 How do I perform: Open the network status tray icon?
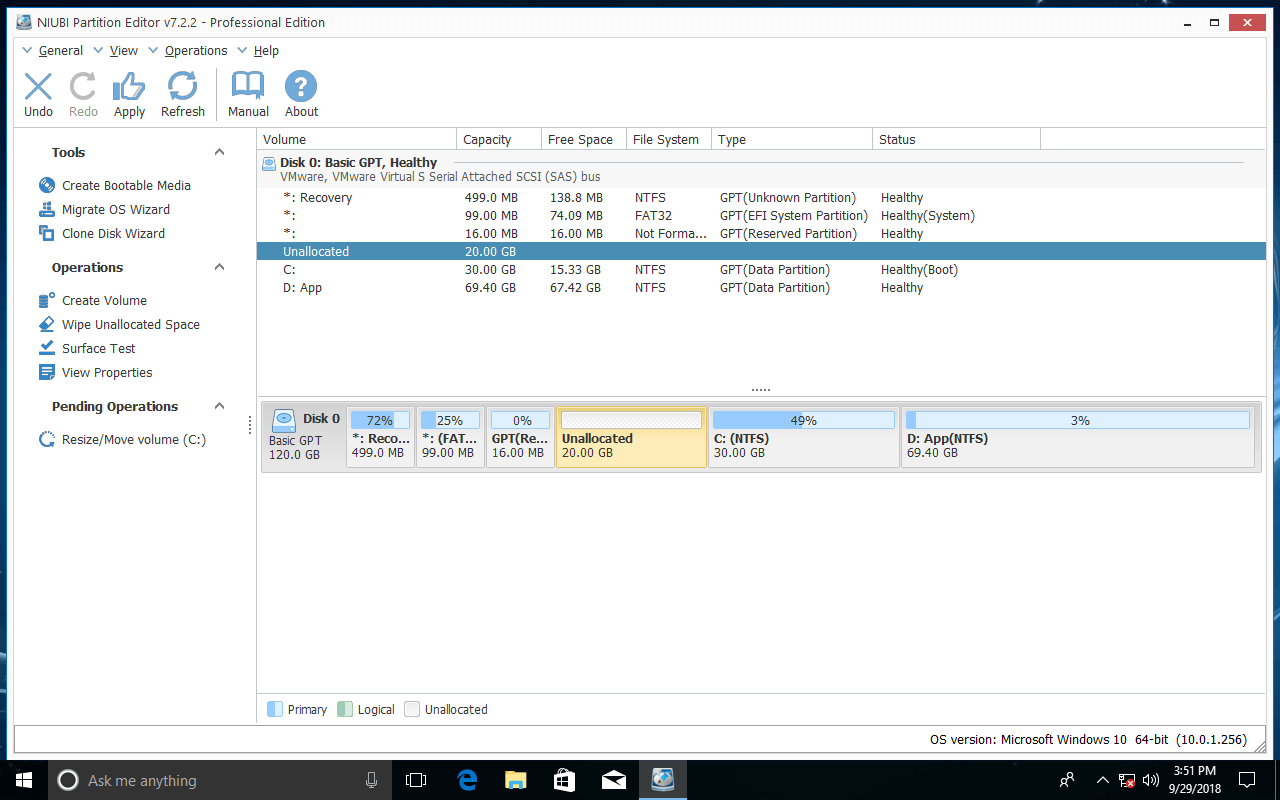click(1127, 780)
